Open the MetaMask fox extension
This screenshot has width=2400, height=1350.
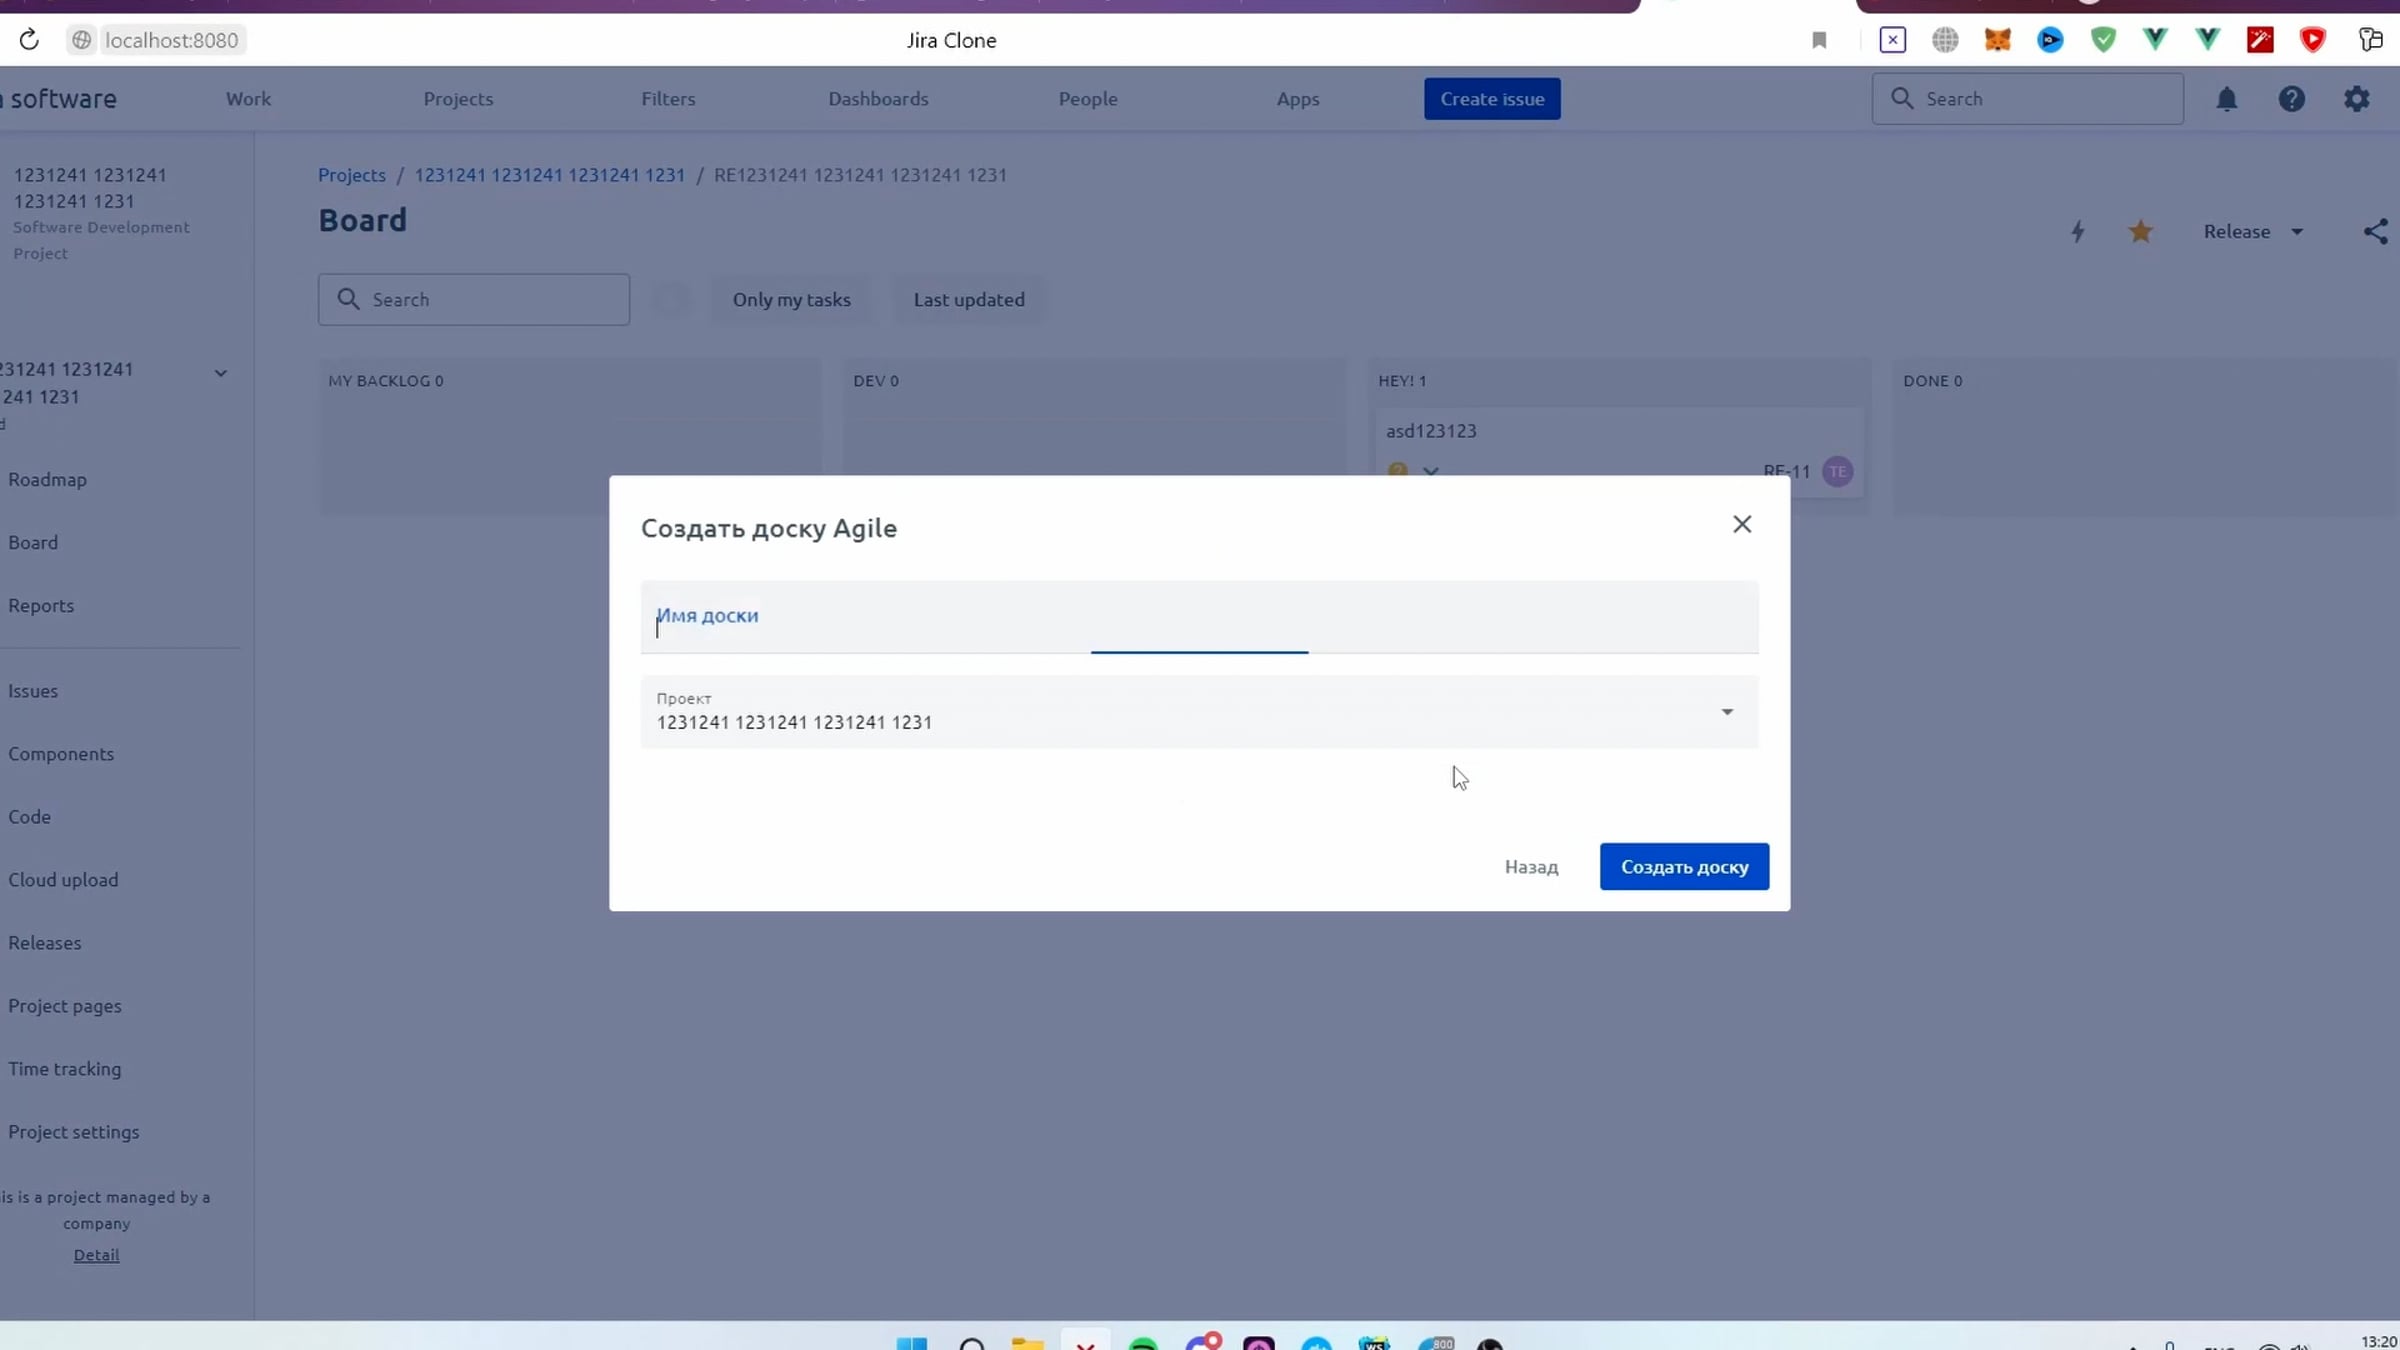pyautogui.click(x=1997, y=40)
